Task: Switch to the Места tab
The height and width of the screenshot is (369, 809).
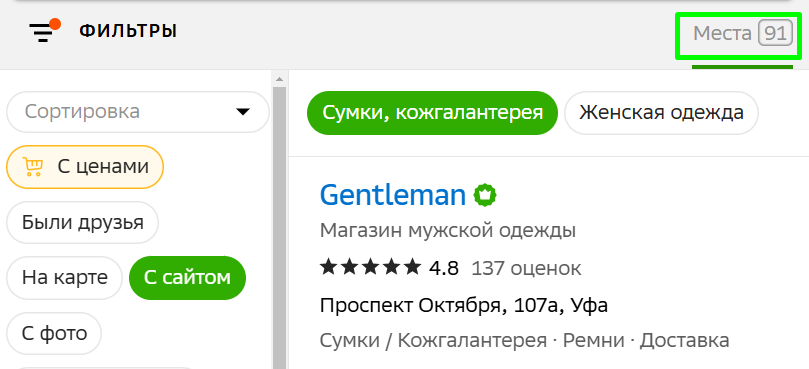Action: tap(742, 34)
